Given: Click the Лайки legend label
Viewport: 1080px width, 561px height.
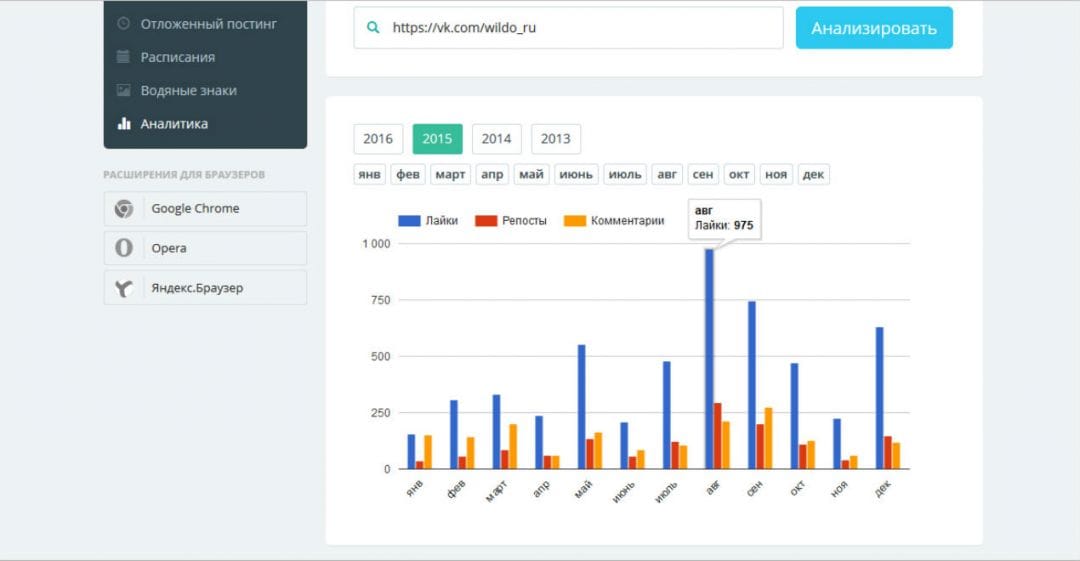Looking at the screenshot, I should coord(442,221).
